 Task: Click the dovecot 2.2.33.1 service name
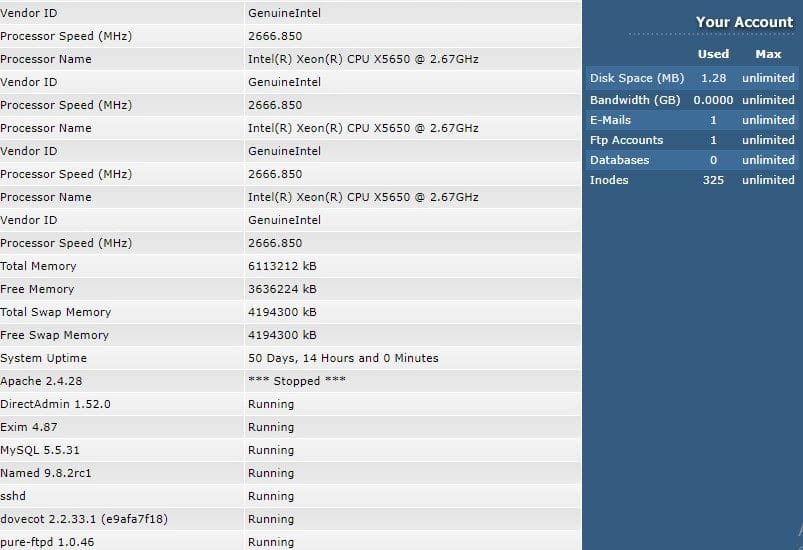(x=84, y=519)
